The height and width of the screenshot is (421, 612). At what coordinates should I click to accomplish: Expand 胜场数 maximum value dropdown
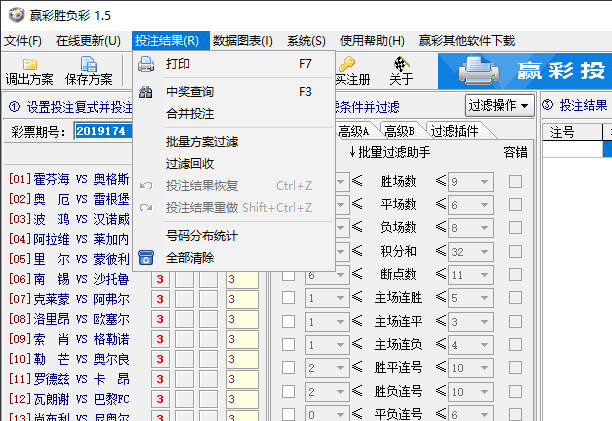click(484, 182)
